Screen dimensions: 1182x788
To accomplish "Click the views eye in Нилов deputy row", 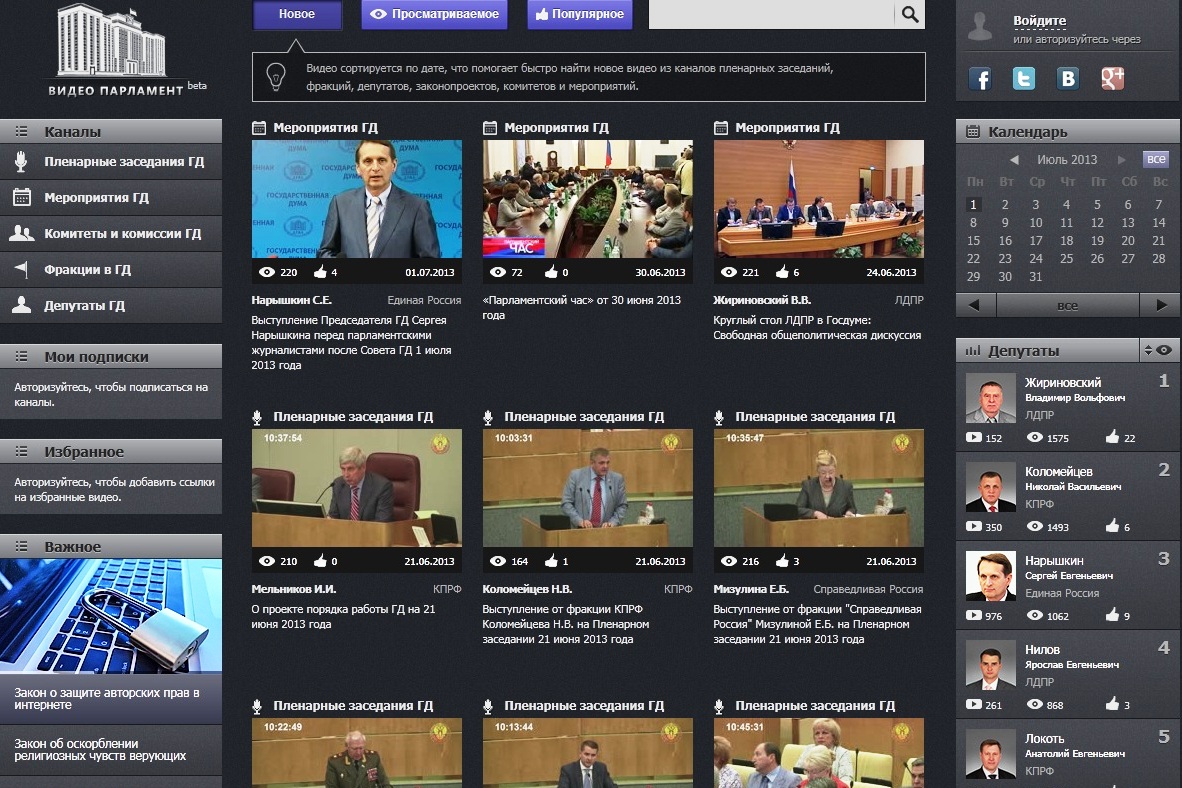I will 1035,704.
